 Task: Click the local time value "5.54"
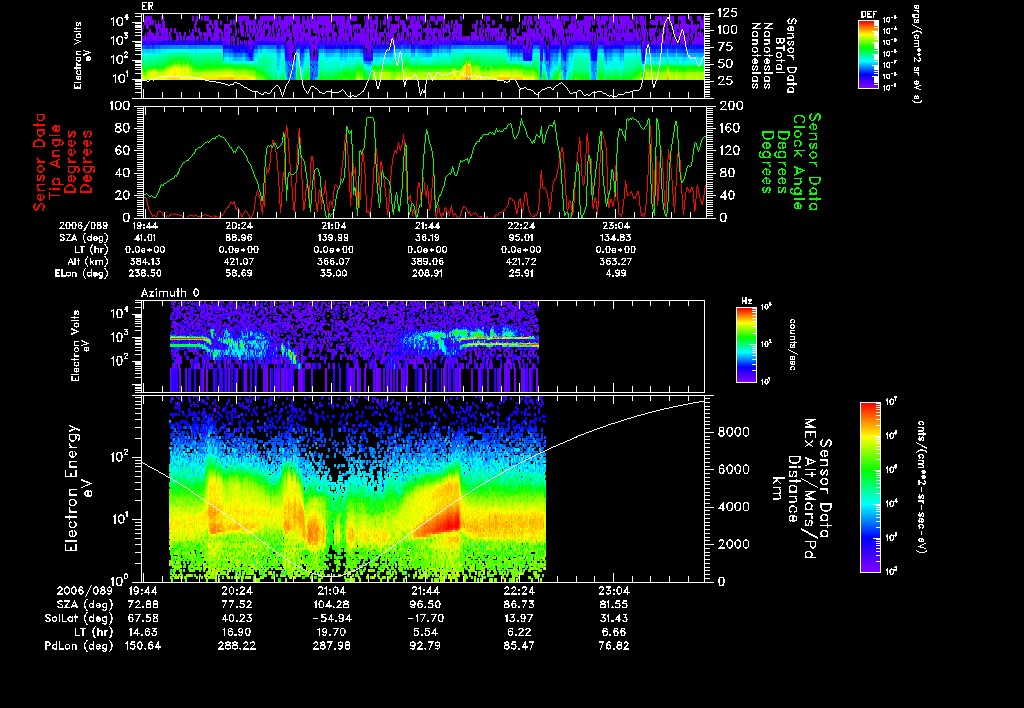click(x=425, y=632)
